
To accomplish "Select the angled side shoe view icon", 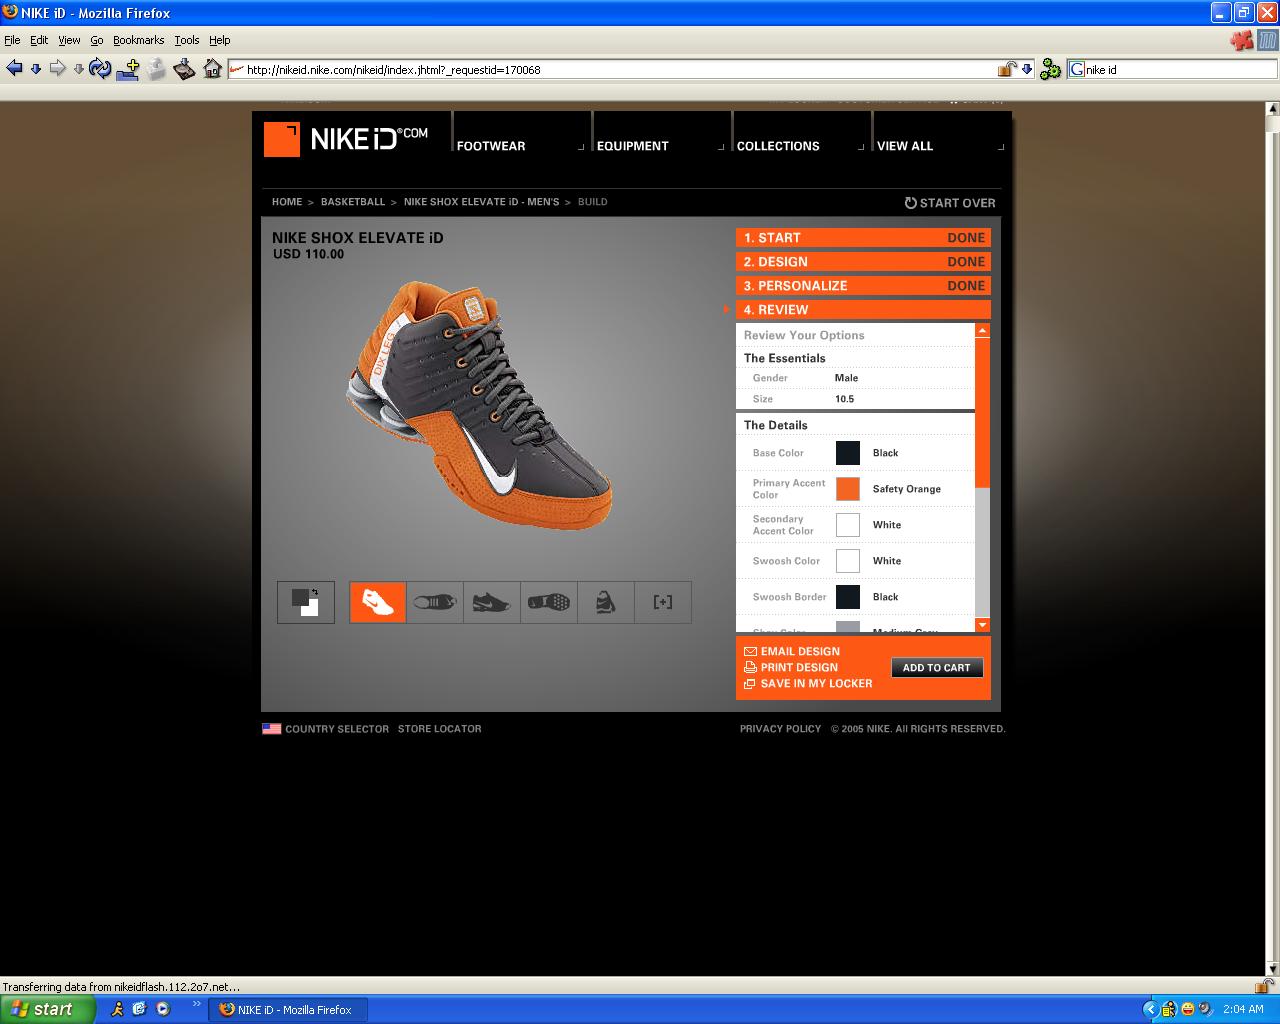I will coord(378,602).
